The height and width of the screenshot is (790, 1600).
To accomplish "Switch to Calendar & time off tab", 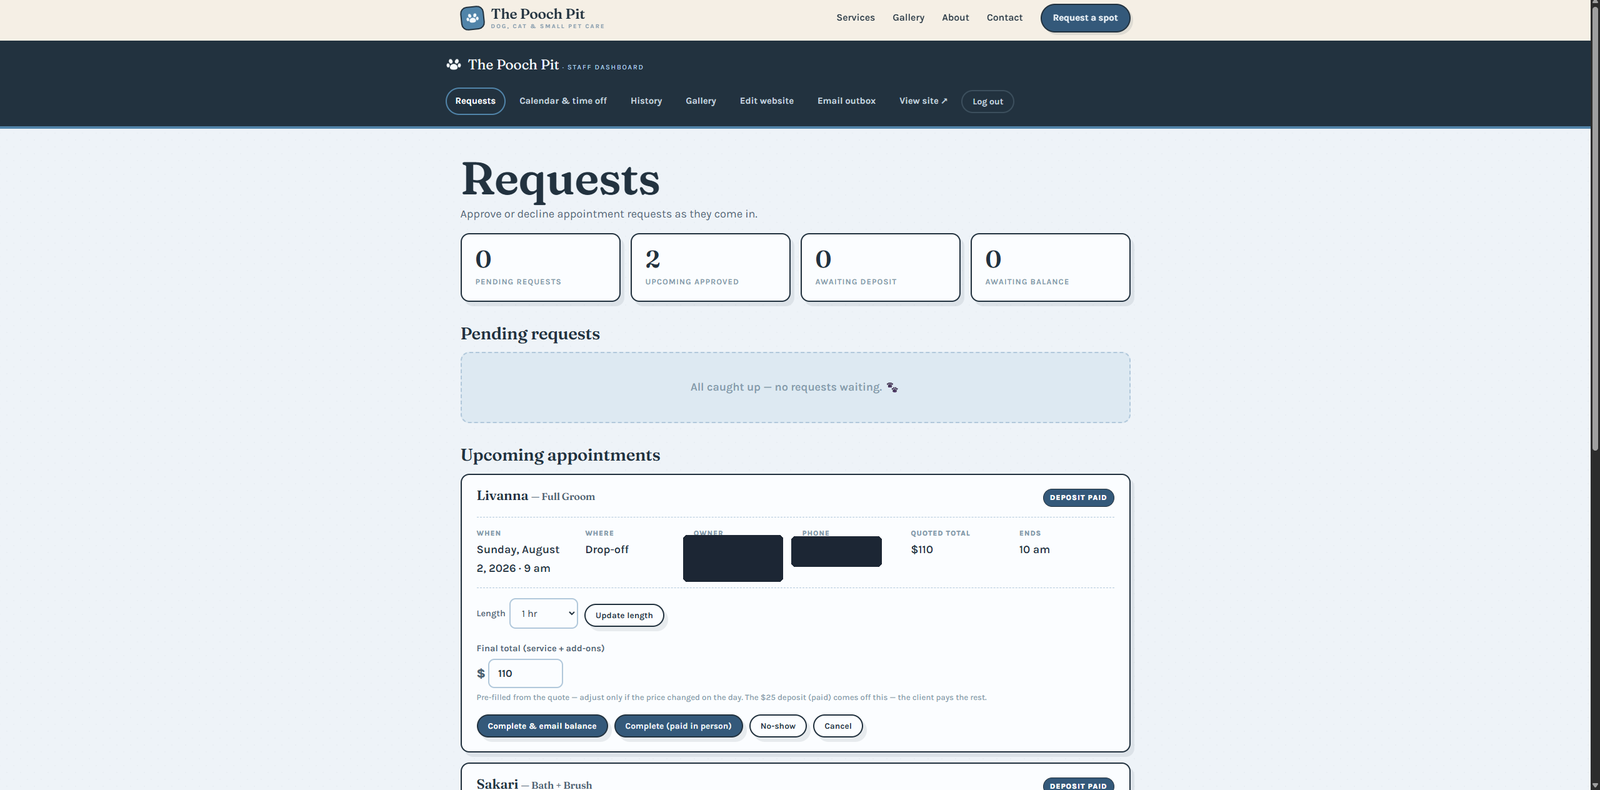I will 563,101.
